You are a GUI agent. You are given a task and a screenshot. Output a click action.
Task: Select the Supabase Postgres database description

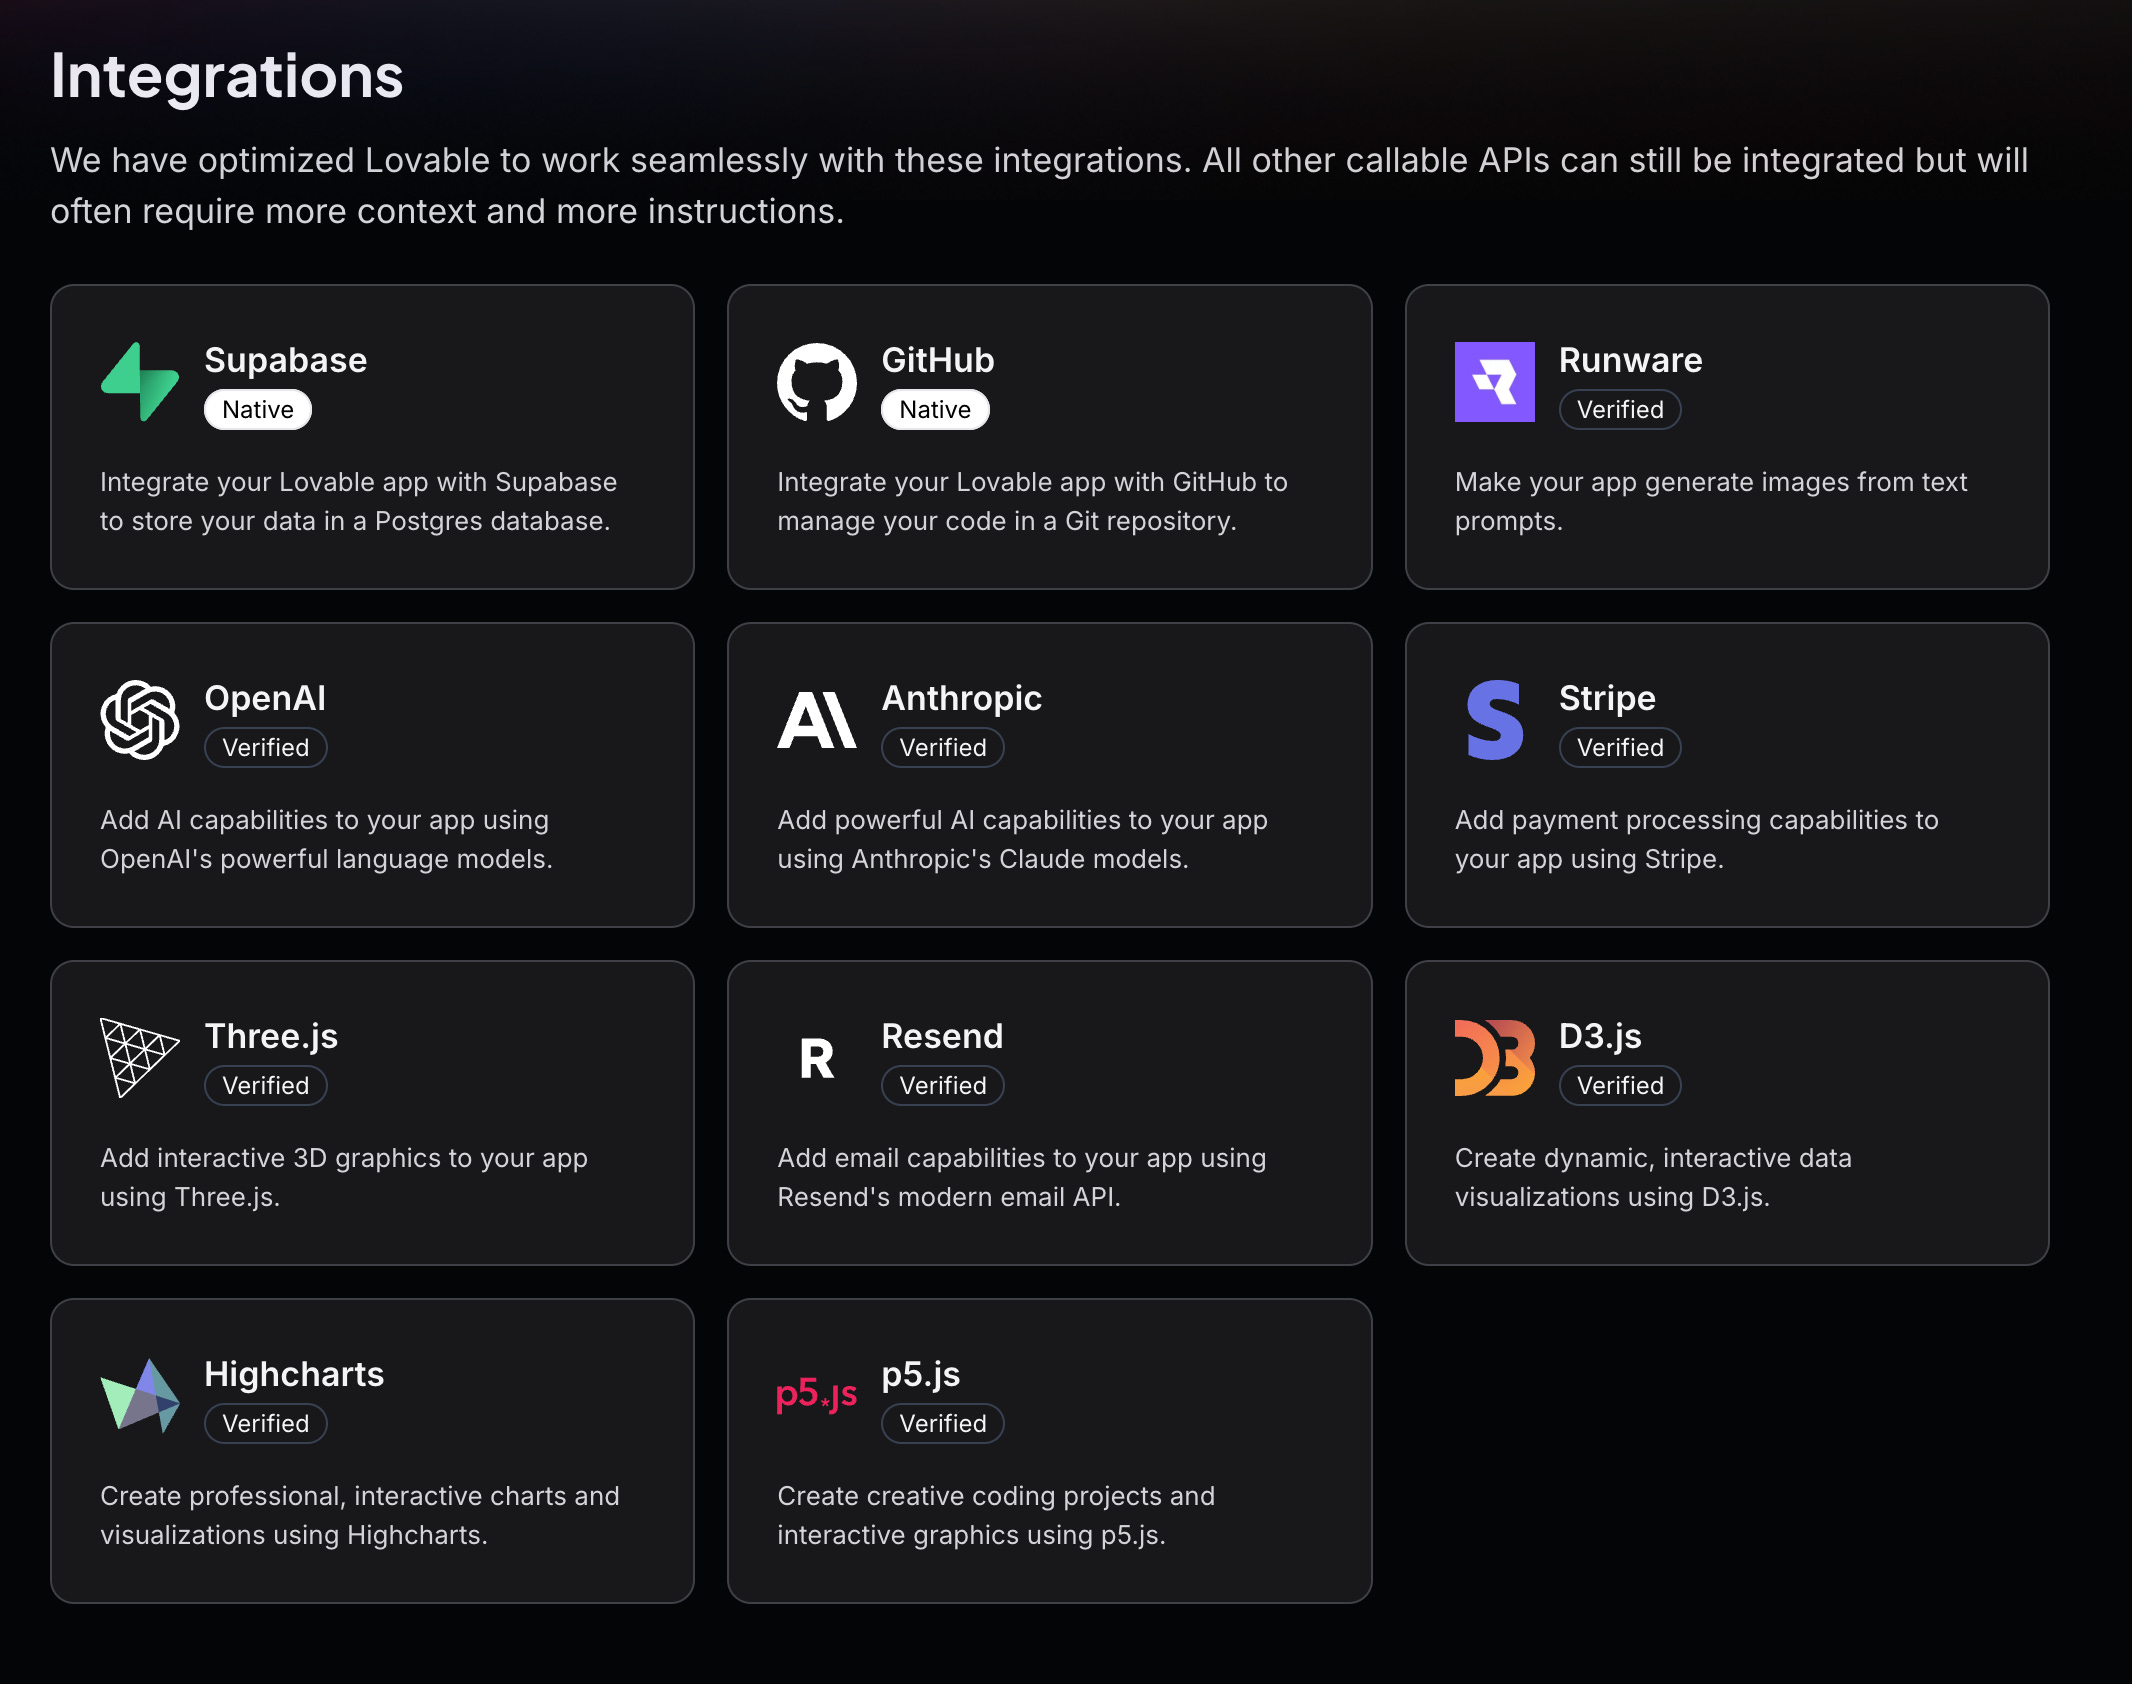[358, 502]
